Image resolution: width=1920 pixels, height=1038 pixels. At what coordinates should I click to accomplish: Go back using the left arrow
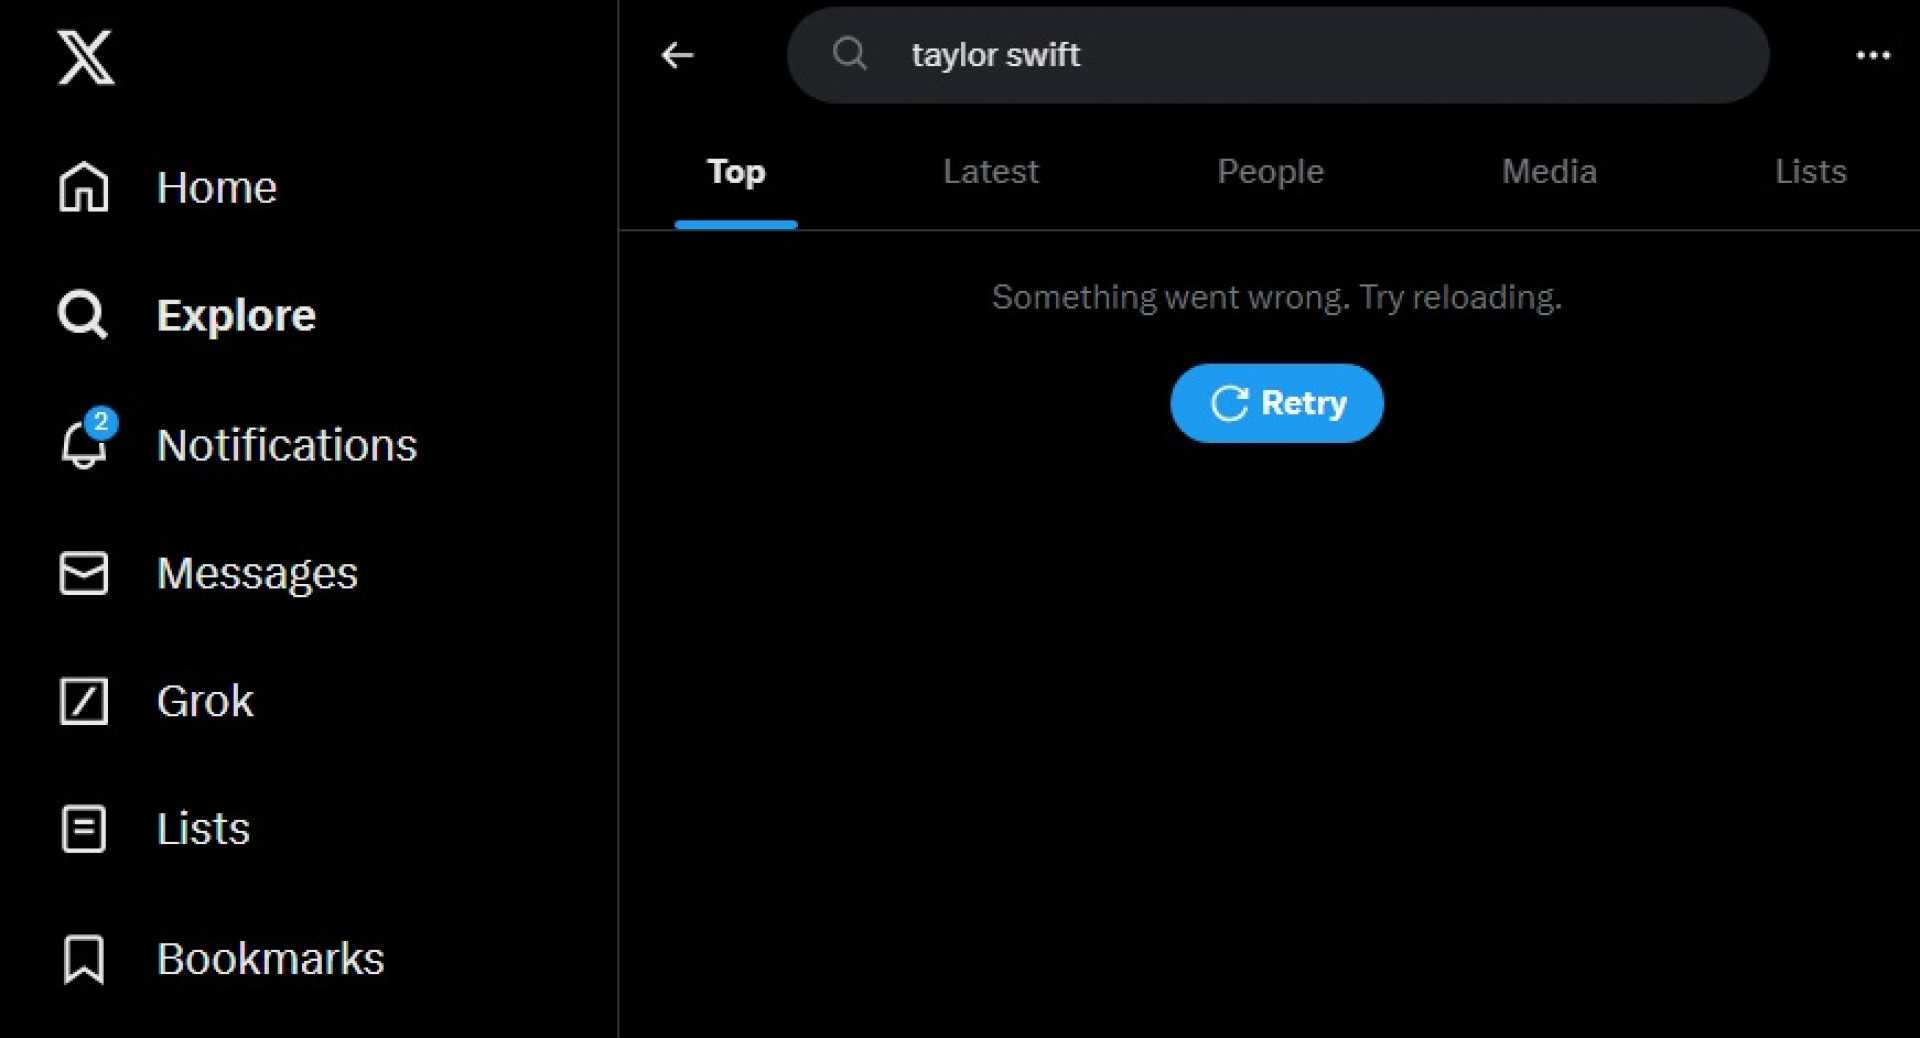coord(678,55)
